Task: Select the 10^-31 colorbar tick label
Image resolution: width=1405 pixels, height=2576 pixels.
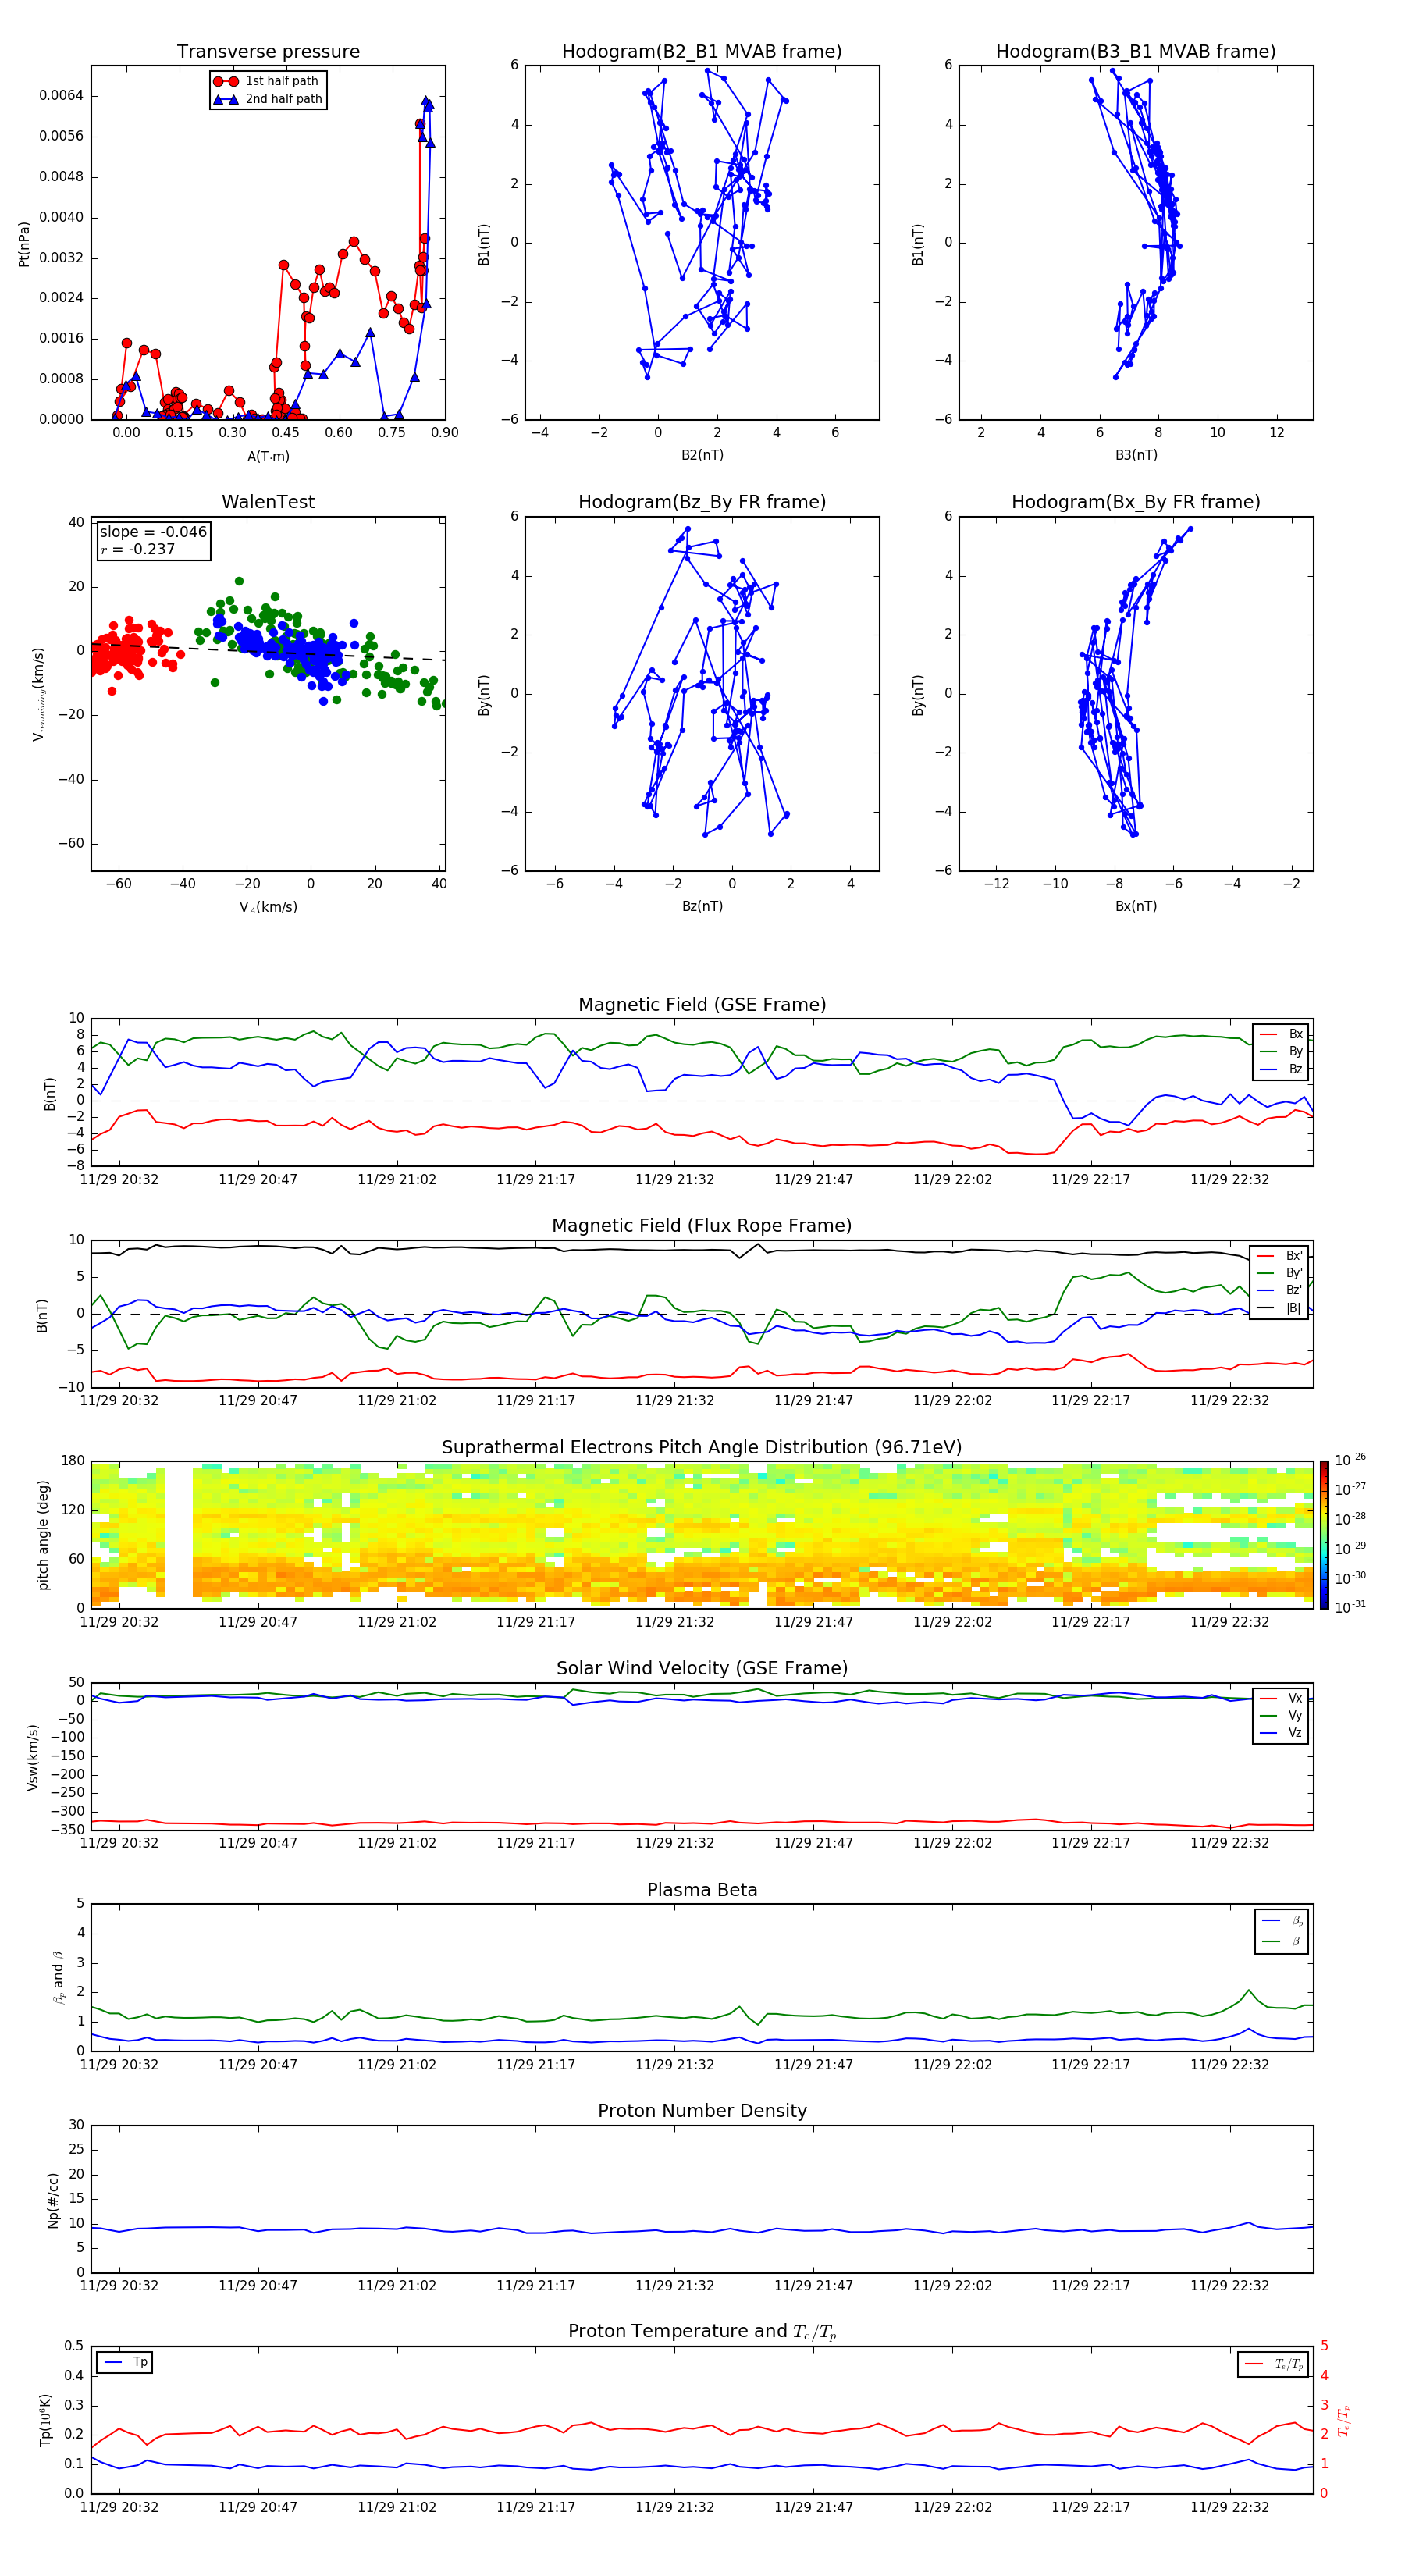Action: pyautogui.click(x=1350, y=1607)
